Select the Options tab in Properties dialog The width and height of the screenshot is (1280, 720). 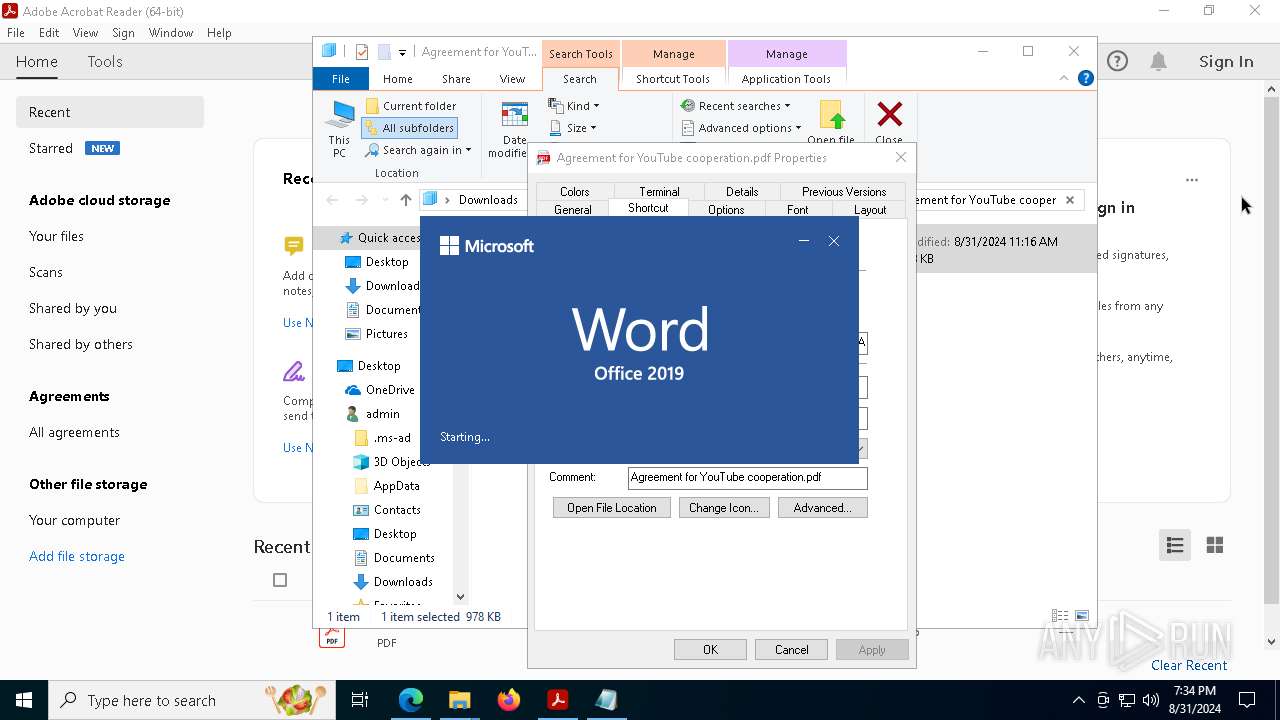tap(726, 210)
